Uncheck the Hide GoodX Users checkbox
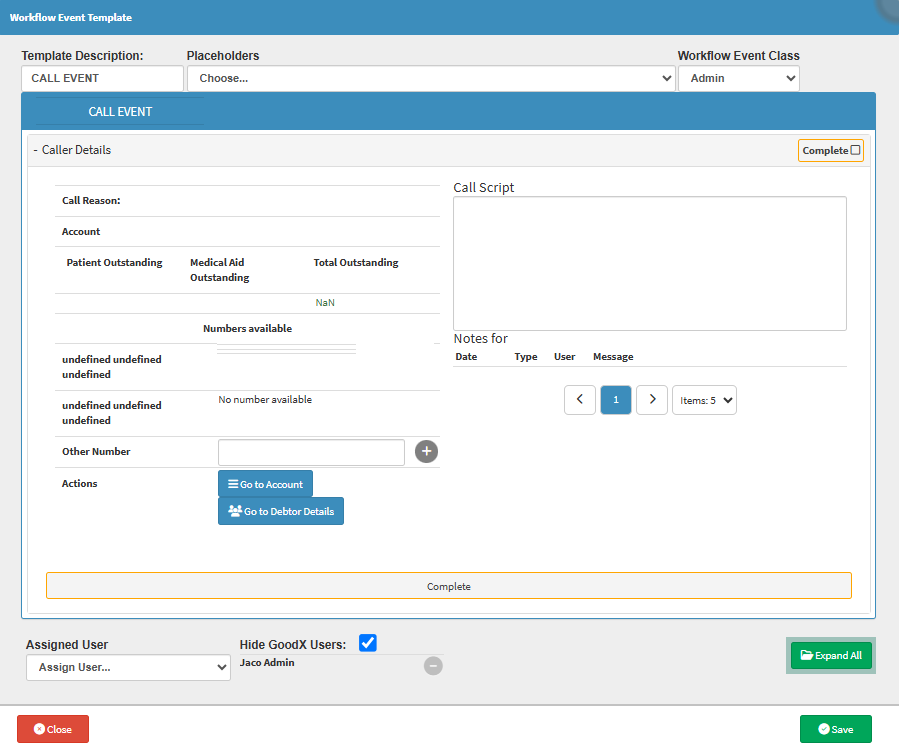 click(x=368, y=643)
